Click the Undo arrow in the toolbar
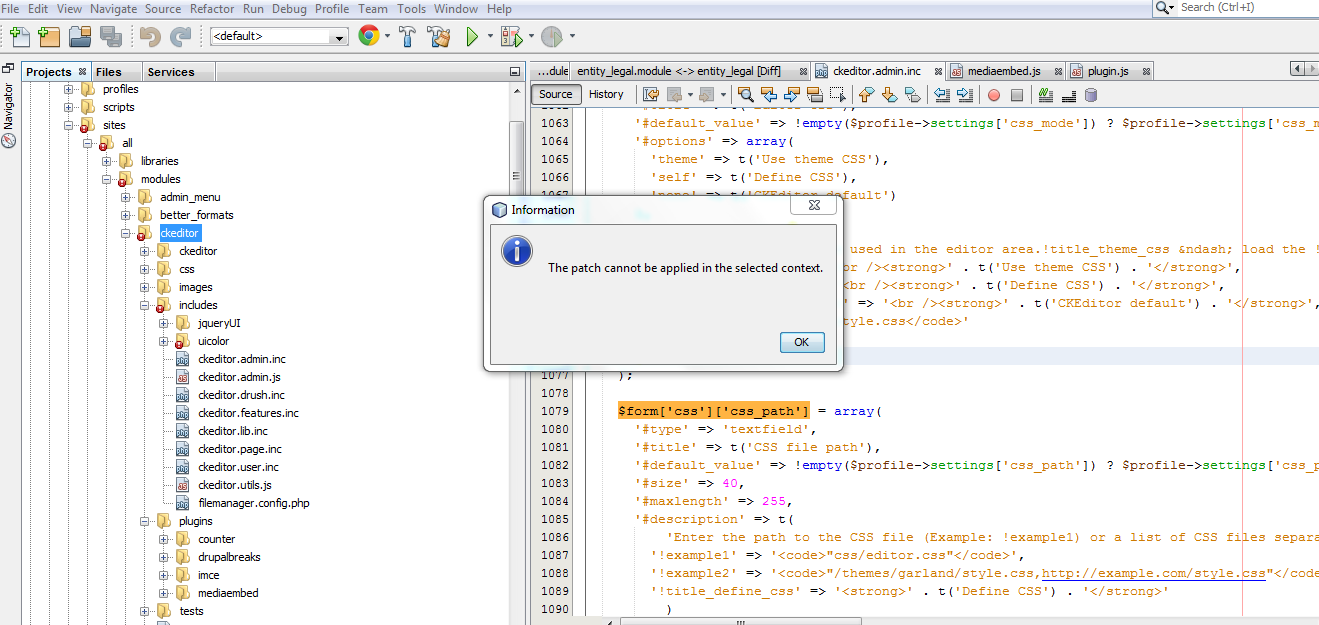Viewport: 1319px width, 625px height. (148, 34)
